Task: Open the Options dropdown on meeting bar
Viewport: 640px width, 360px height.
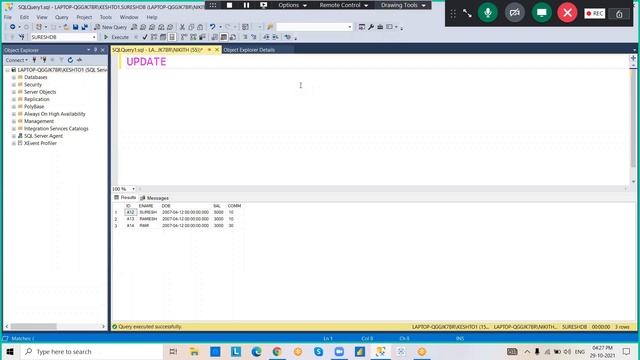Action: pos(292,5)
